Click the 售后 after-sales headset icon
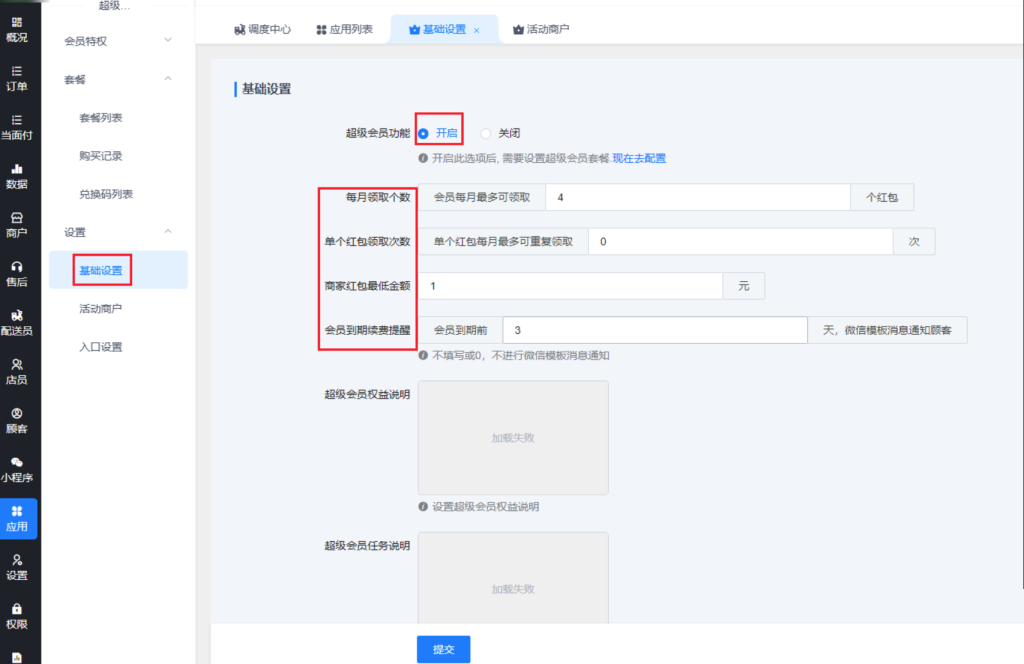 coord(17,267)
